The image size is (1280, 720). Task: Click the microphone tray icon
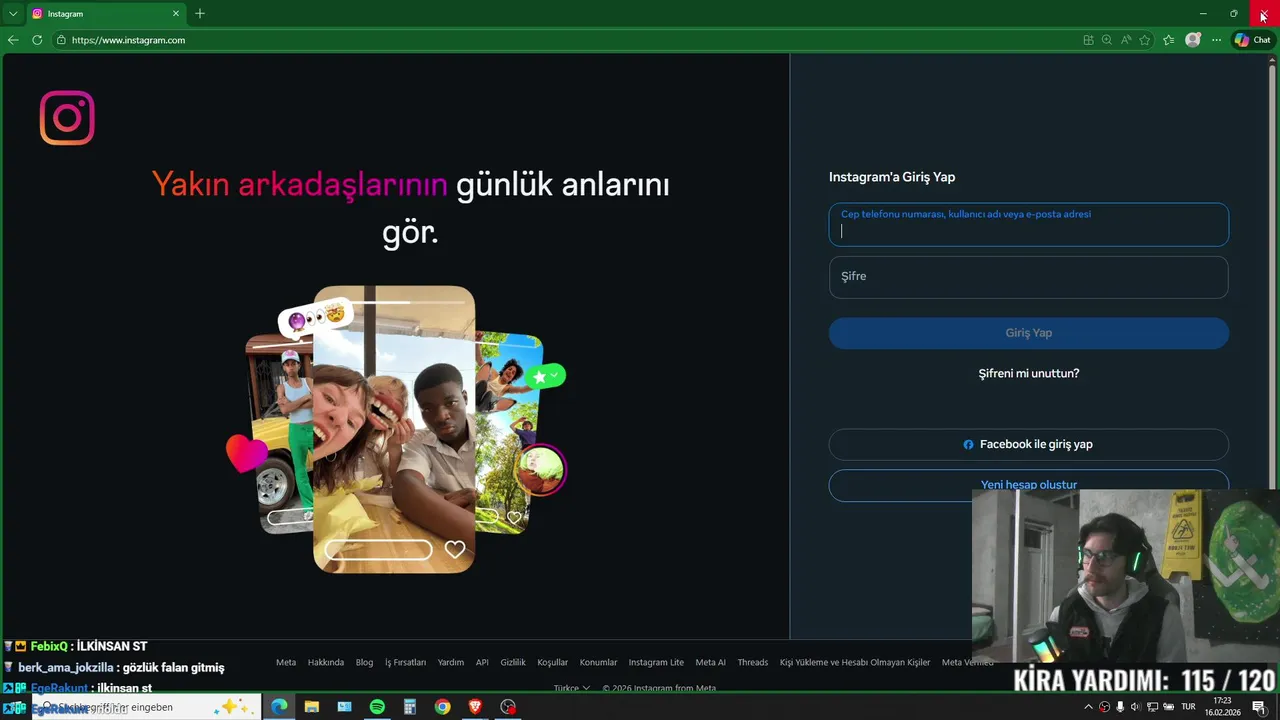(x=1120, y=707)
